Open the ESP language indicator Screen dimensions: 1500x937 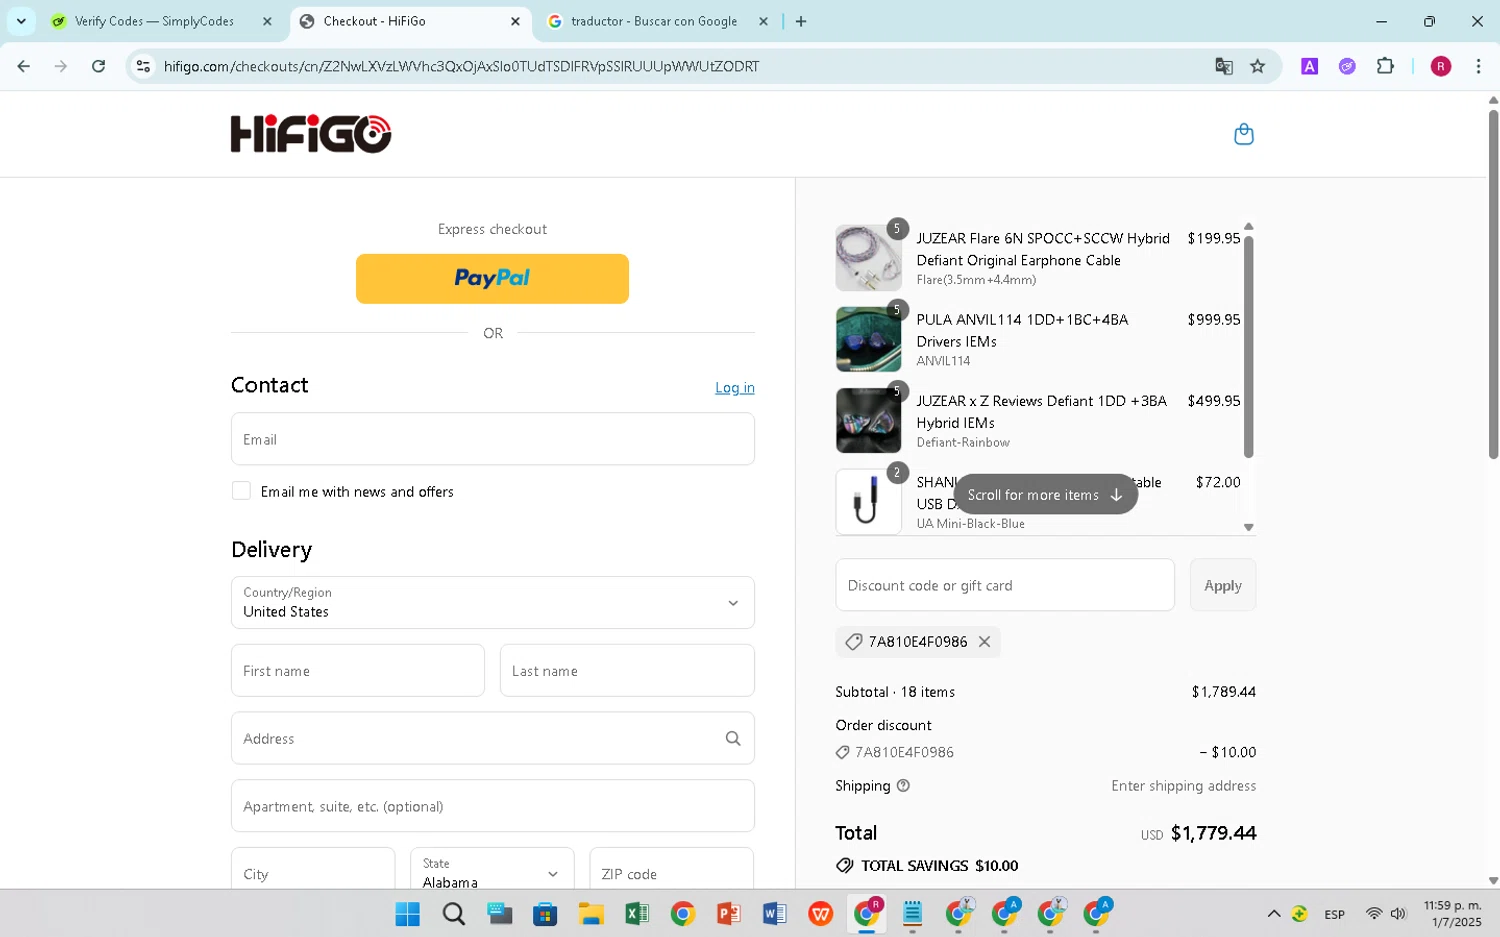1334,914
